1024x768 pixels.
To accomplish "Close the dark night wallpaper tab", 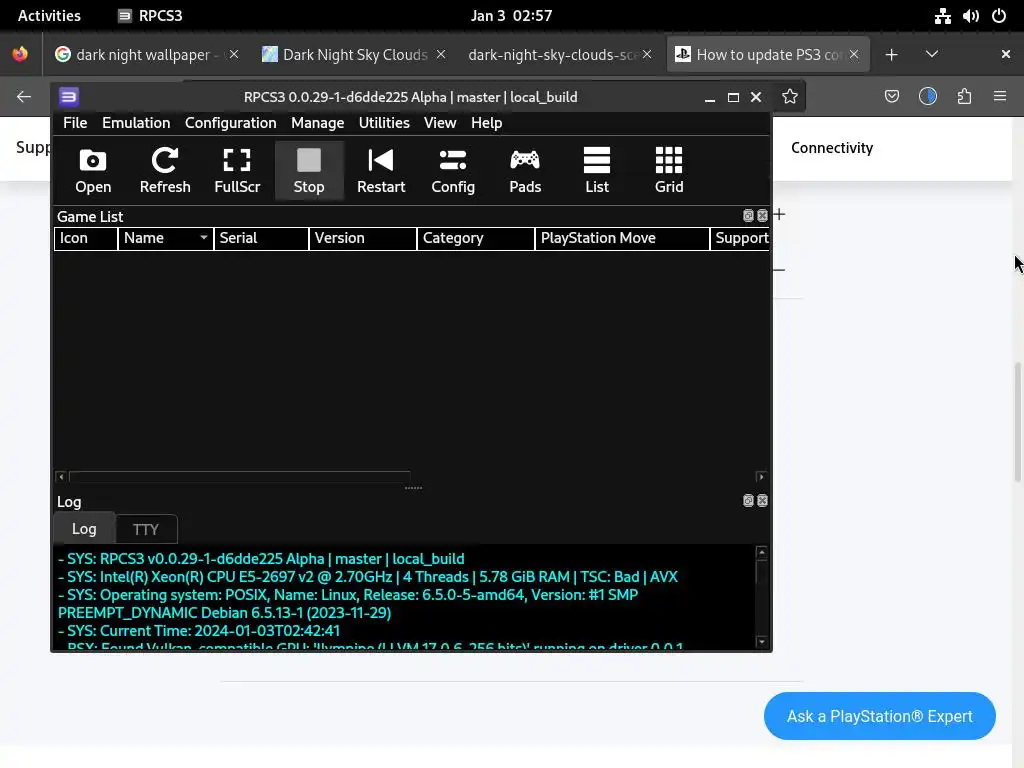I will click(x=234, y=55).
